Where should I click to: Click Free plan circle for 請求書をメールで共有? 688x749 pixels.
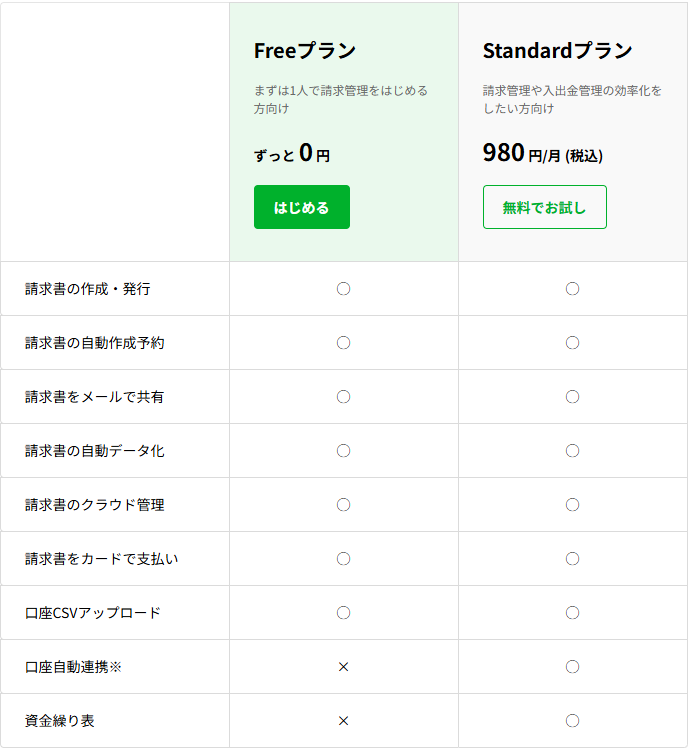pos(343,397)
